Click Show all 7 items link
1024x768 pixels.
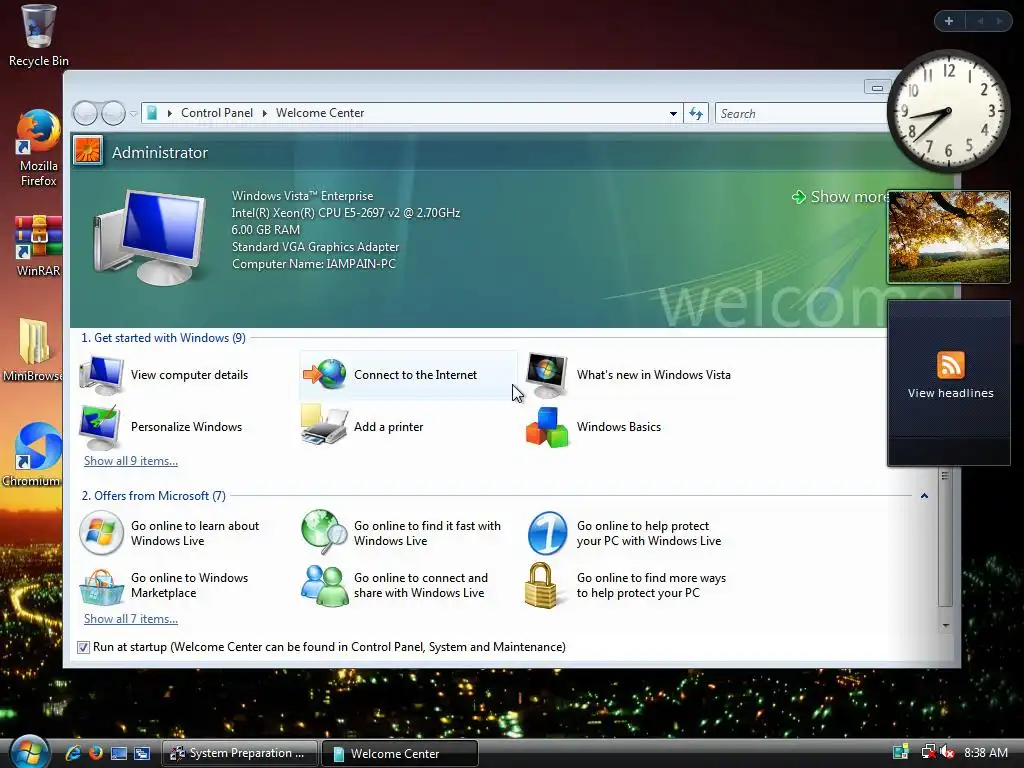tap(131, 619)
